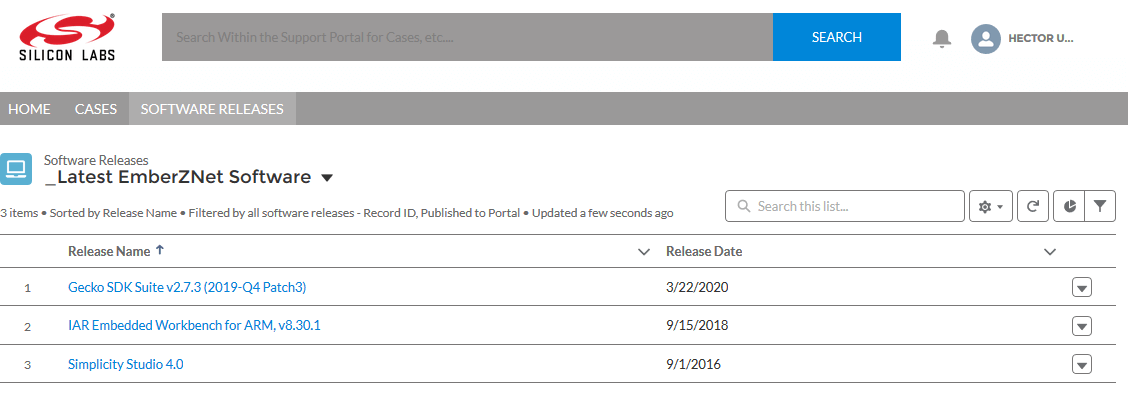Refresh the software releases list

coord(1033,206)
